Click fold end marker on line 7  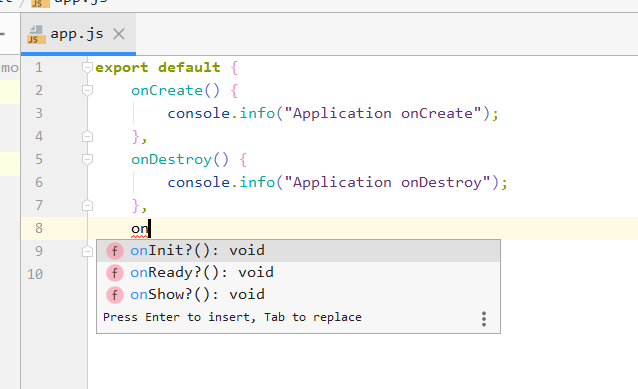[87, 205]
